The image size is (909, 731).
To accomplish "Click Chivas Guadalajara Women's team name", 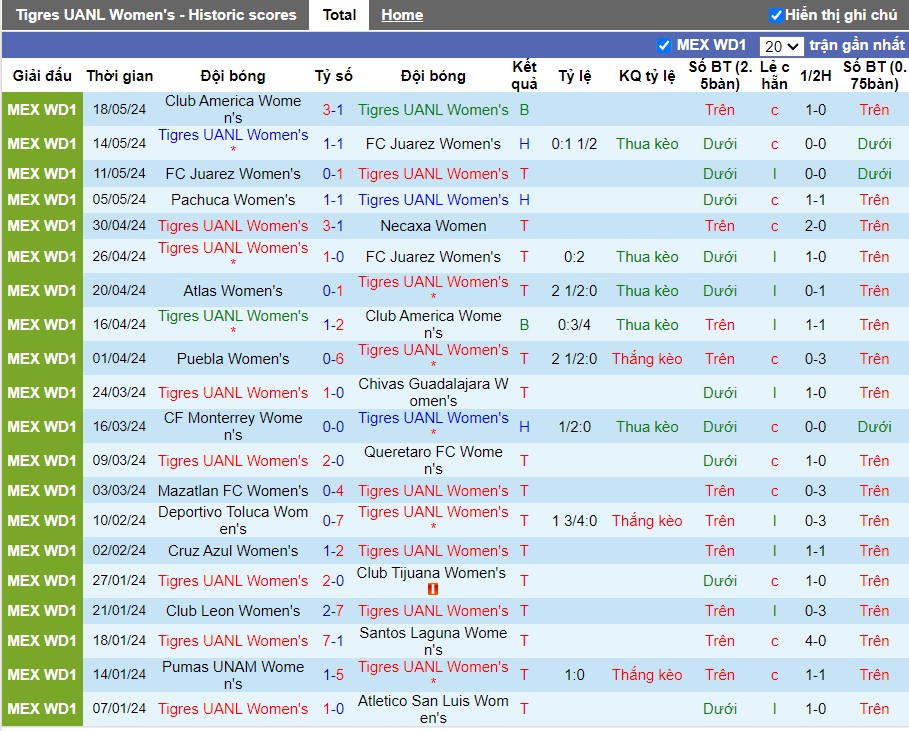I will pyautogui.click(x=433, y=392).
